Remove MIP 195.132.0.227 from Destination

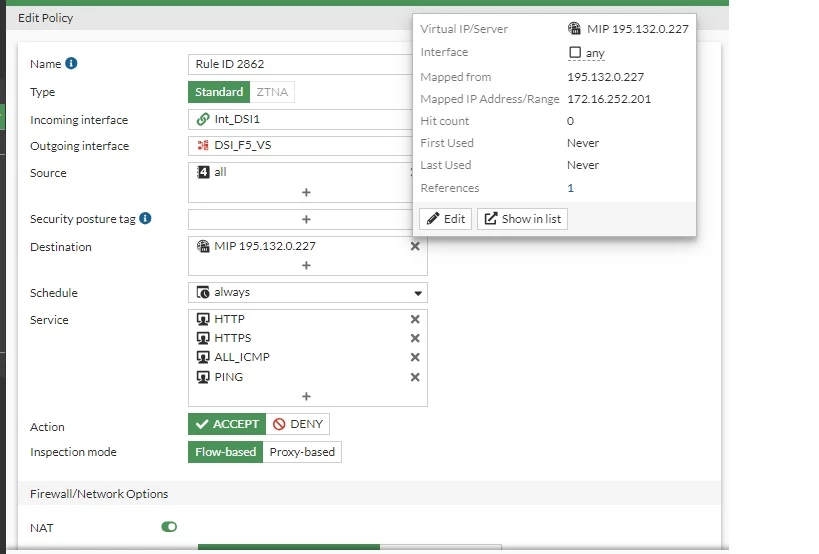(415, 246)
